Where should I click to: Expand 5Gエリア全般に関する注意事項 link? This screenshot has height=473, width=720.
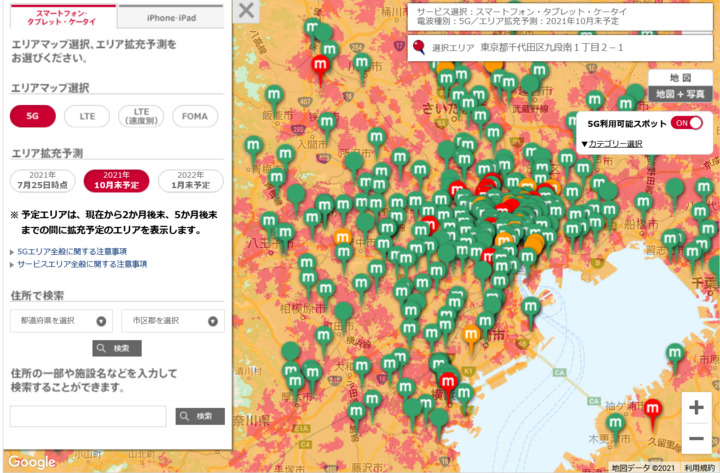72,251
